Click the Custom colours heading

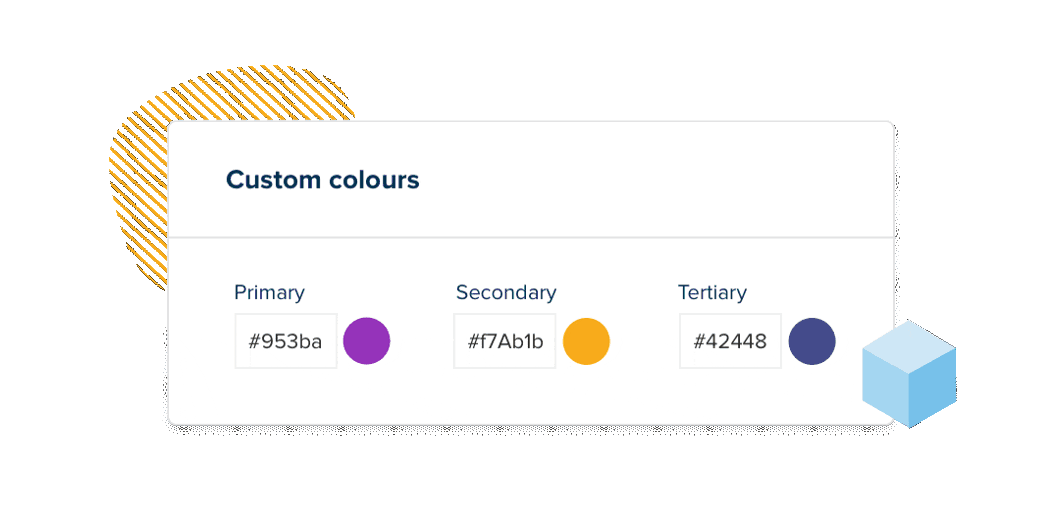click(322, 180)
